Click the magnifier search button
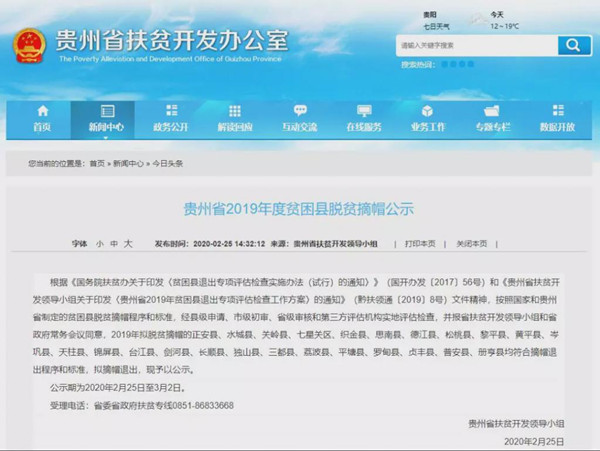This screenshot has width=600, height=451. tap(573, 46)
